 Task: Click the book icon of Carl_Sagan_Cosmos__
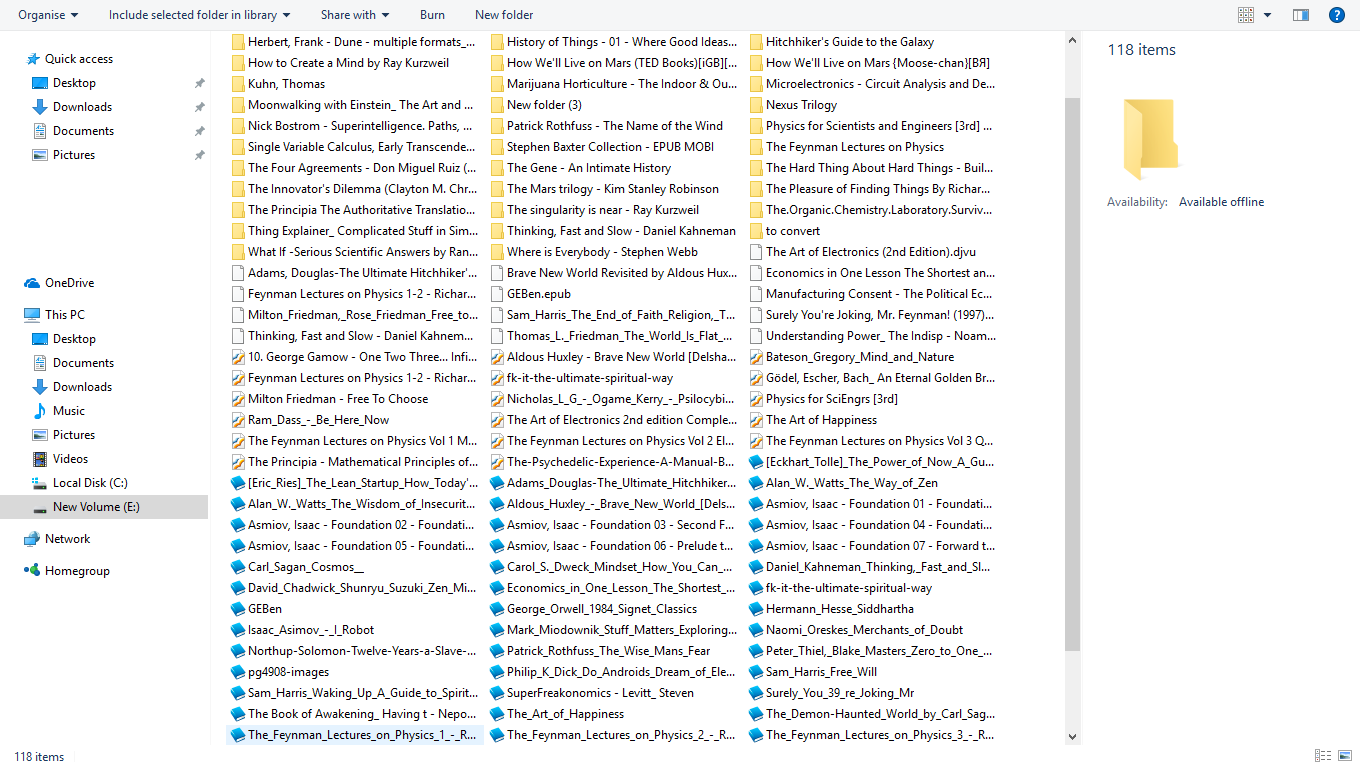(238, 567)
